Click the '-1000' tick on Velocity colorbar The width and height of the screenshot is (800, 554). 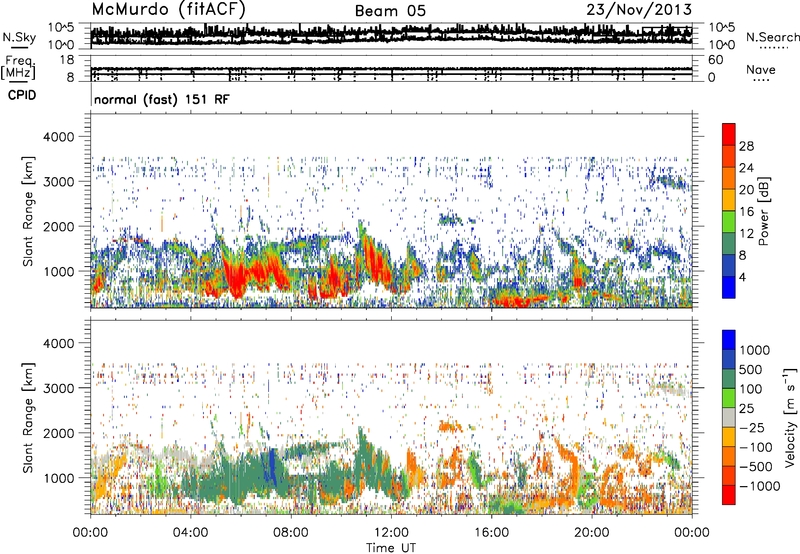tap(760, 486)
